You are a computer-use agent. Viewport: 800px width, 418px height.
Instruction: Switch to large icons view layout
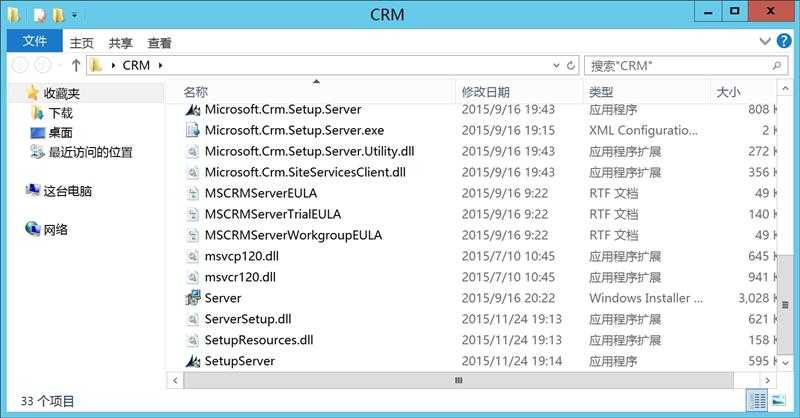click(x=779, y=401)
